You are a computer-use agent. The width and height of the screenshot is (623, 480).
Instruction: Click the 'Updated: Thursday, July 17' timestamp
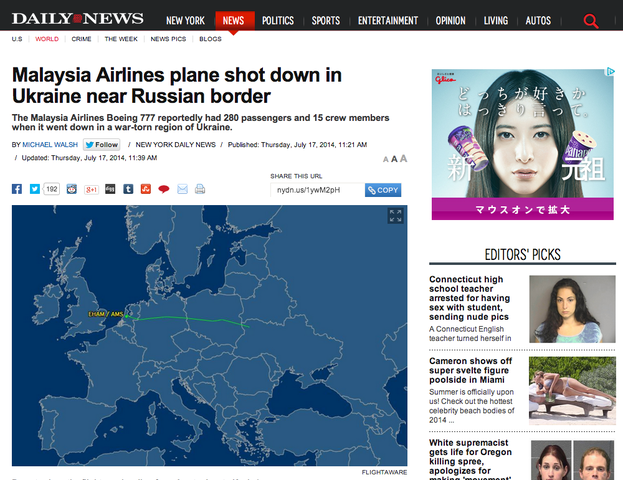89,158
